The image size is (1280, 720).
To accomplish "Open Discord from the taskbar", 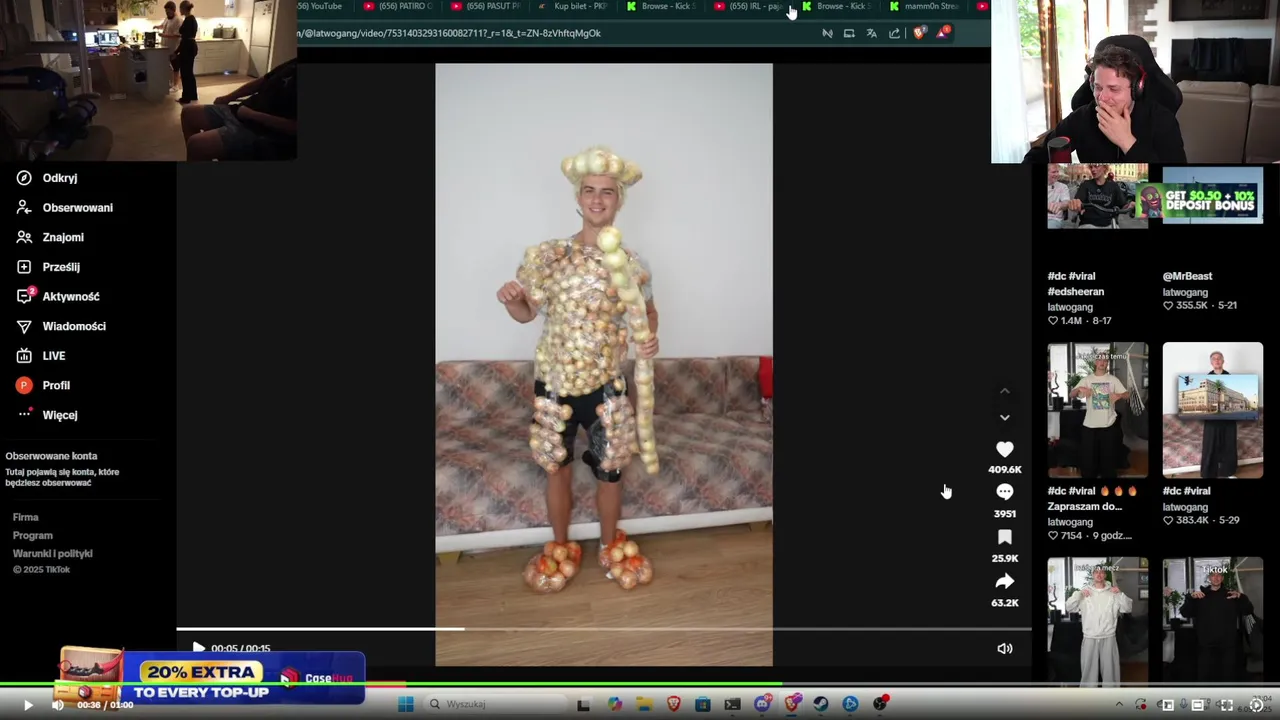I will (x=762, y=704).
